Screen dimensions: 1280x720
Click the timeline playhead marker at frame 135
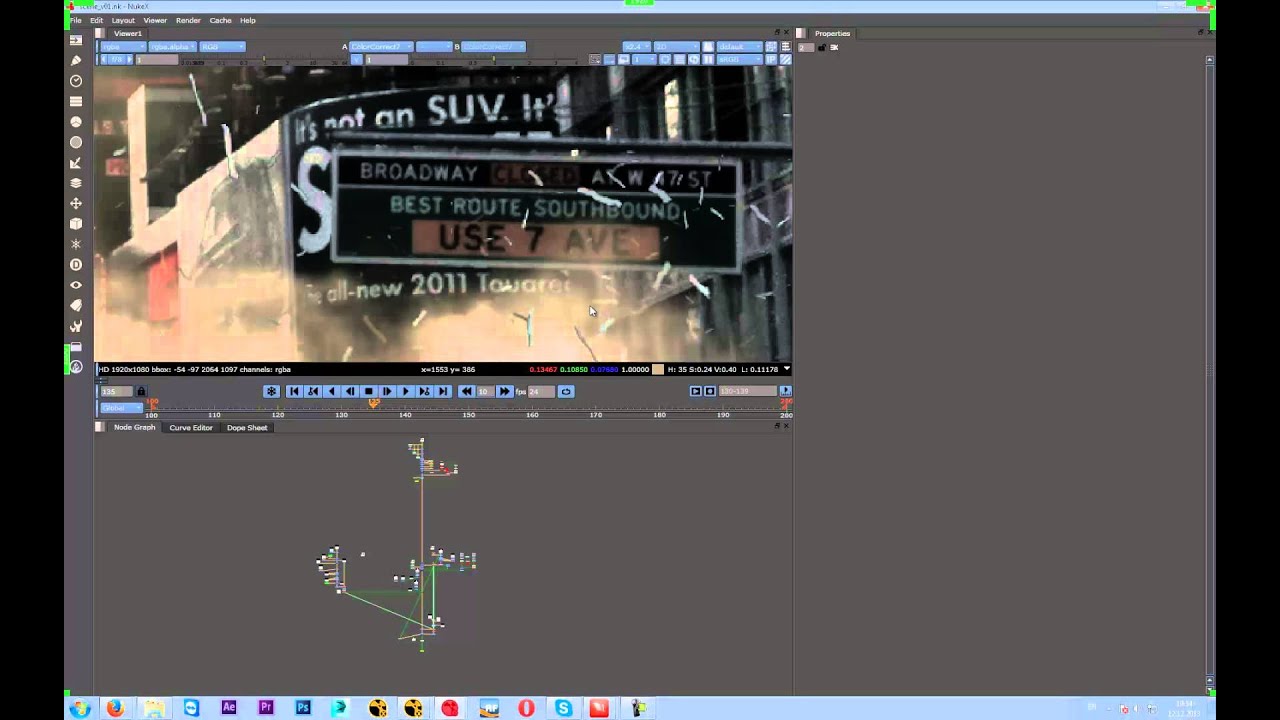[x=373, y=403]
